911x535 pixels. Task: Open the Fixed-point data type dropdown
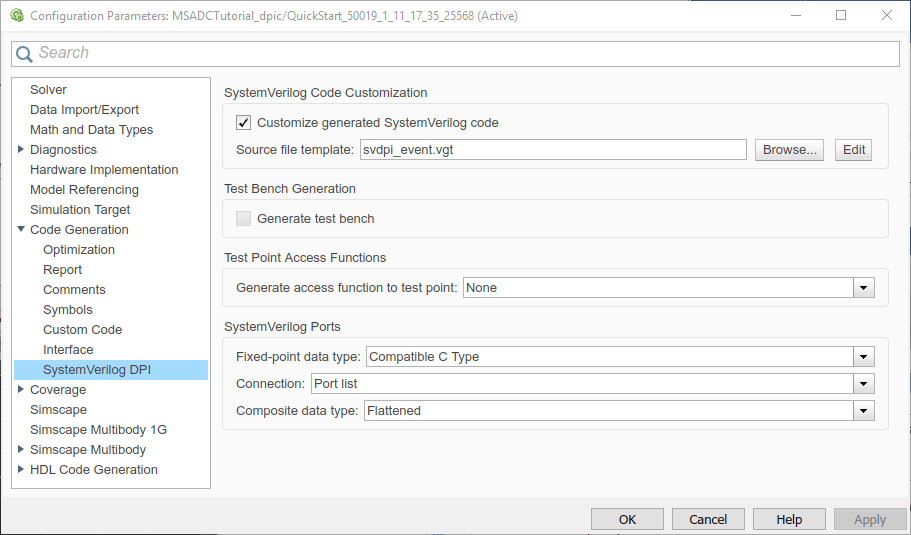coord(864,357)
